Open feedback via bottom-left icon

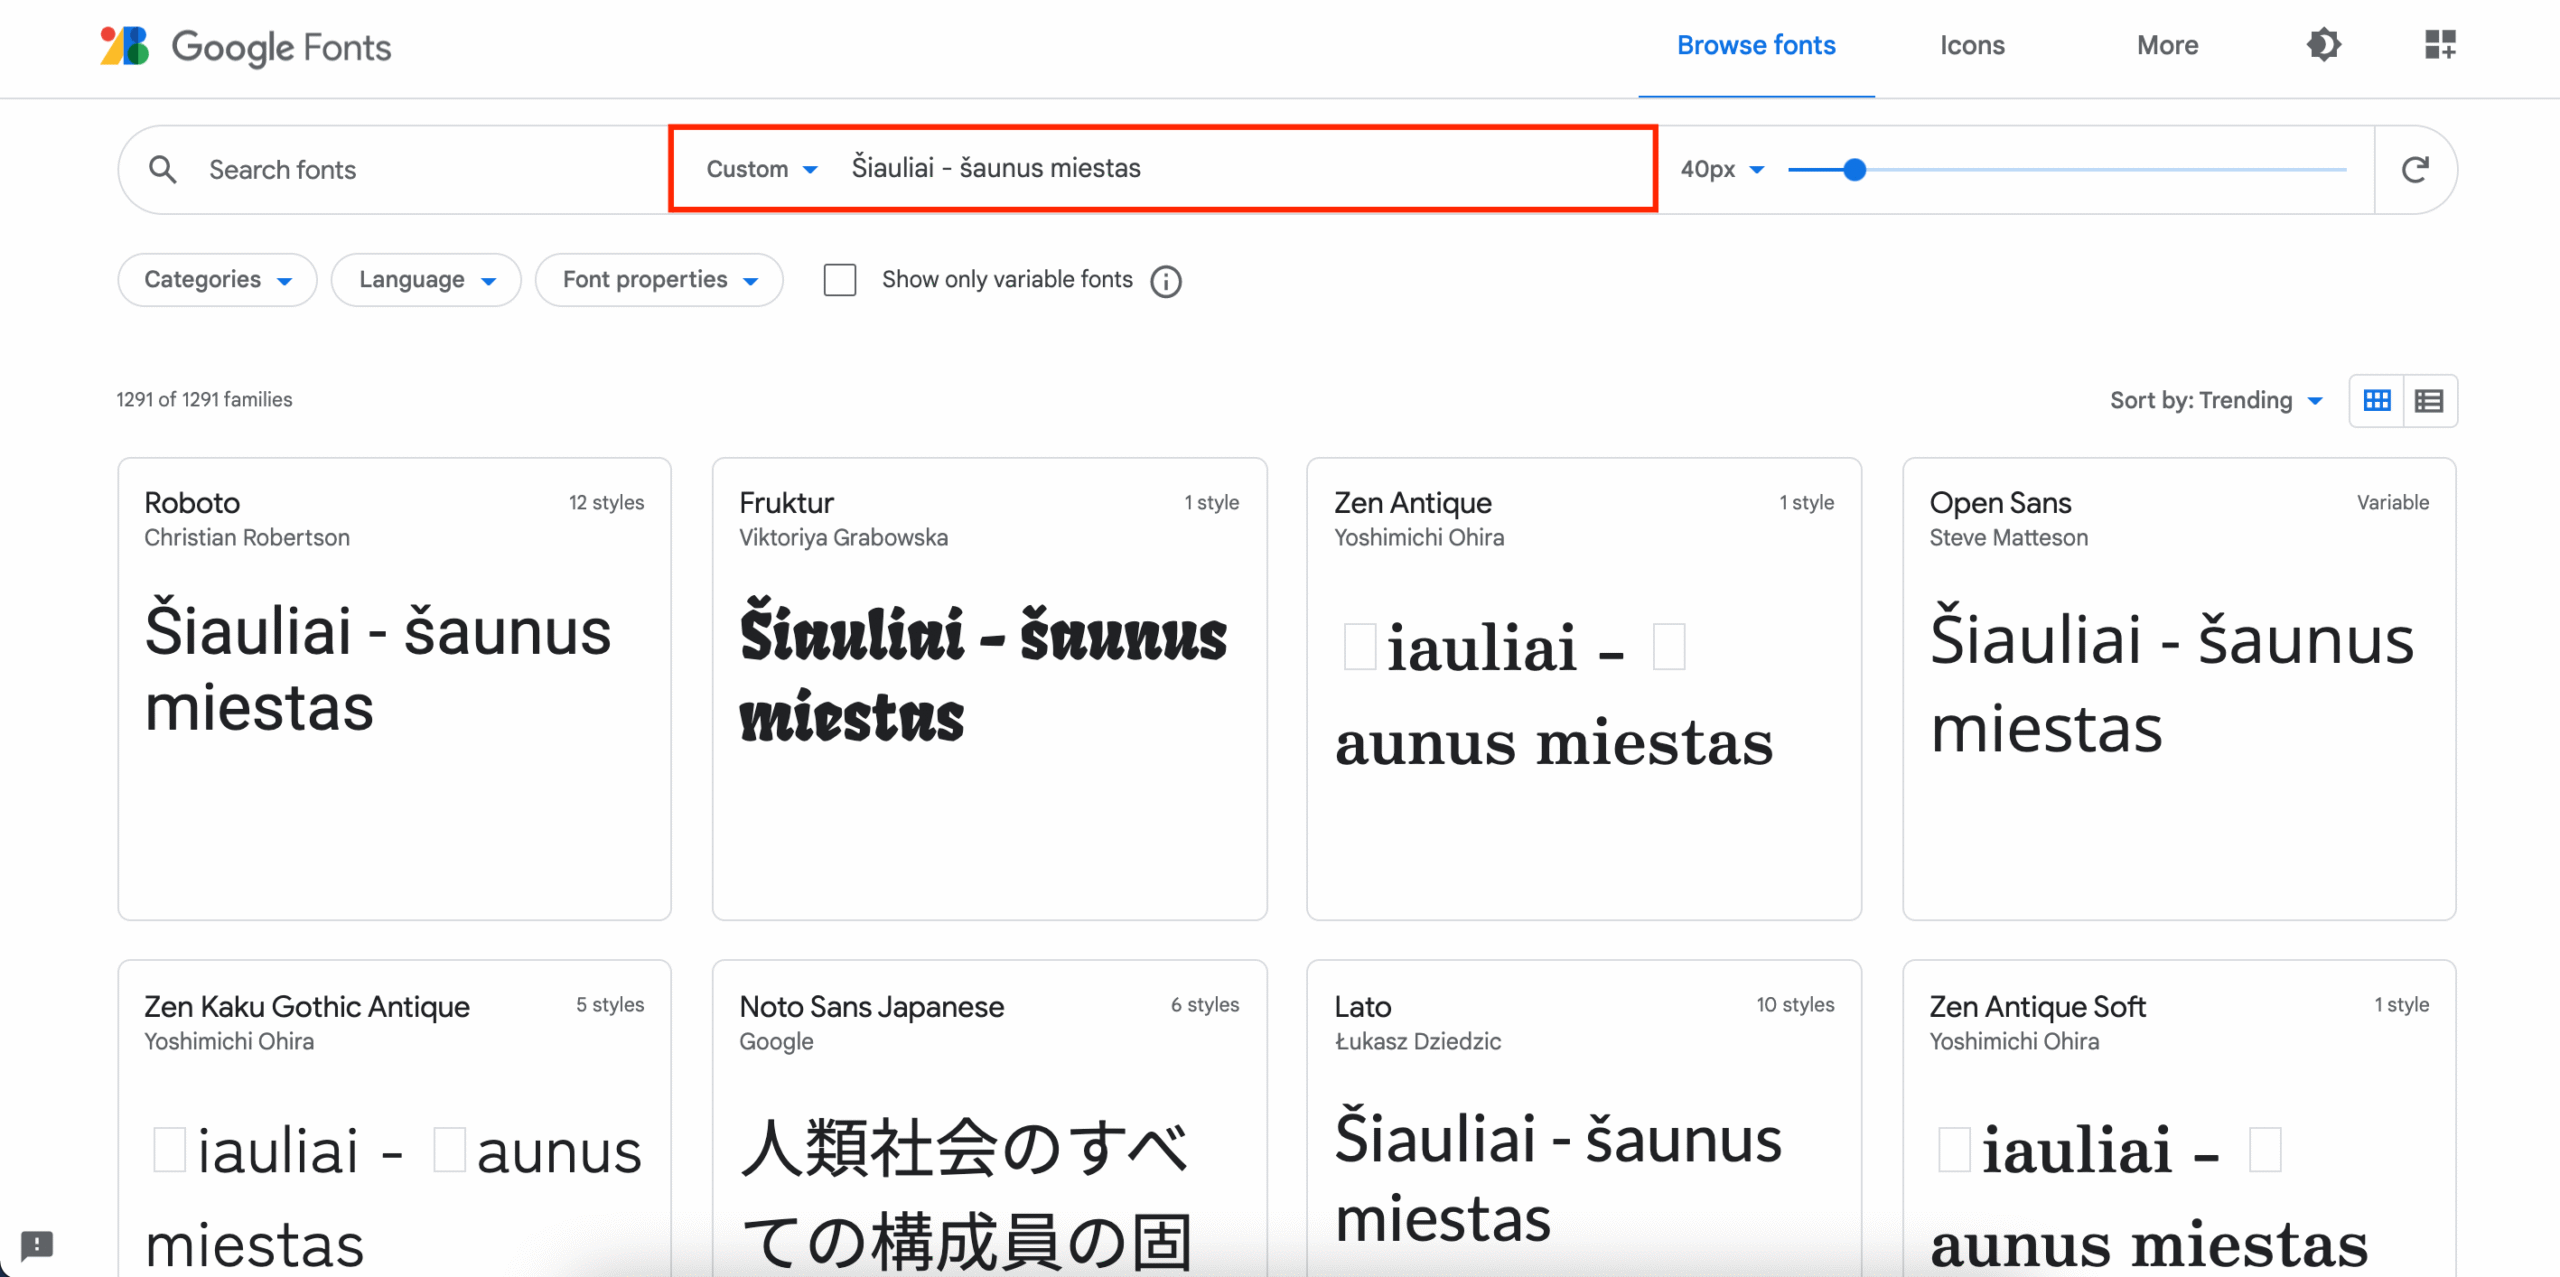[36, 1247]
